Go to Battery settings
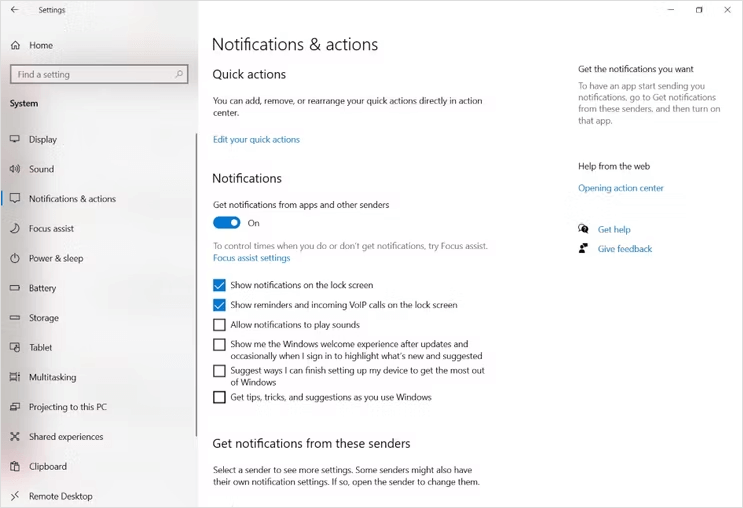The width and height of the screenshot is (743, 508). pos(42,288)
